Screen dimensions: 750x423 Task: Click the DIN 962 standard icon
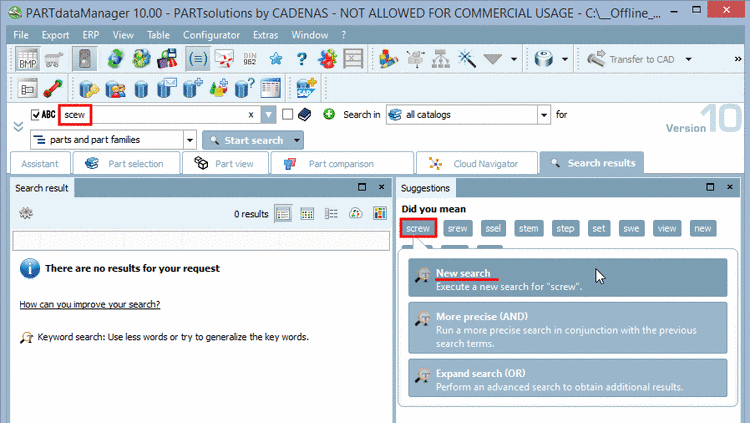250,59
